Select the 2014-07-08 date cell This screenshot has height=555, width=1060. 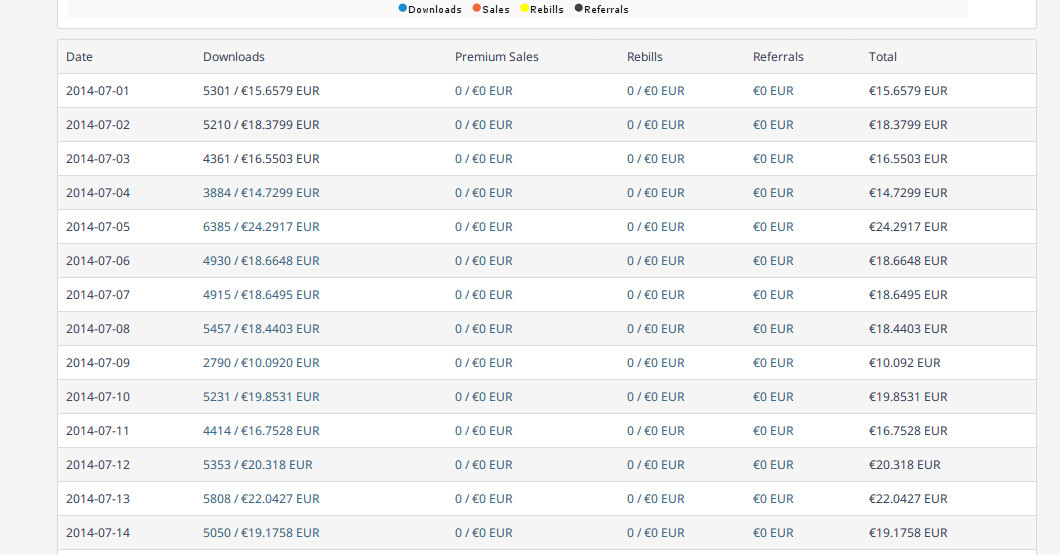[x=98, y=329]
